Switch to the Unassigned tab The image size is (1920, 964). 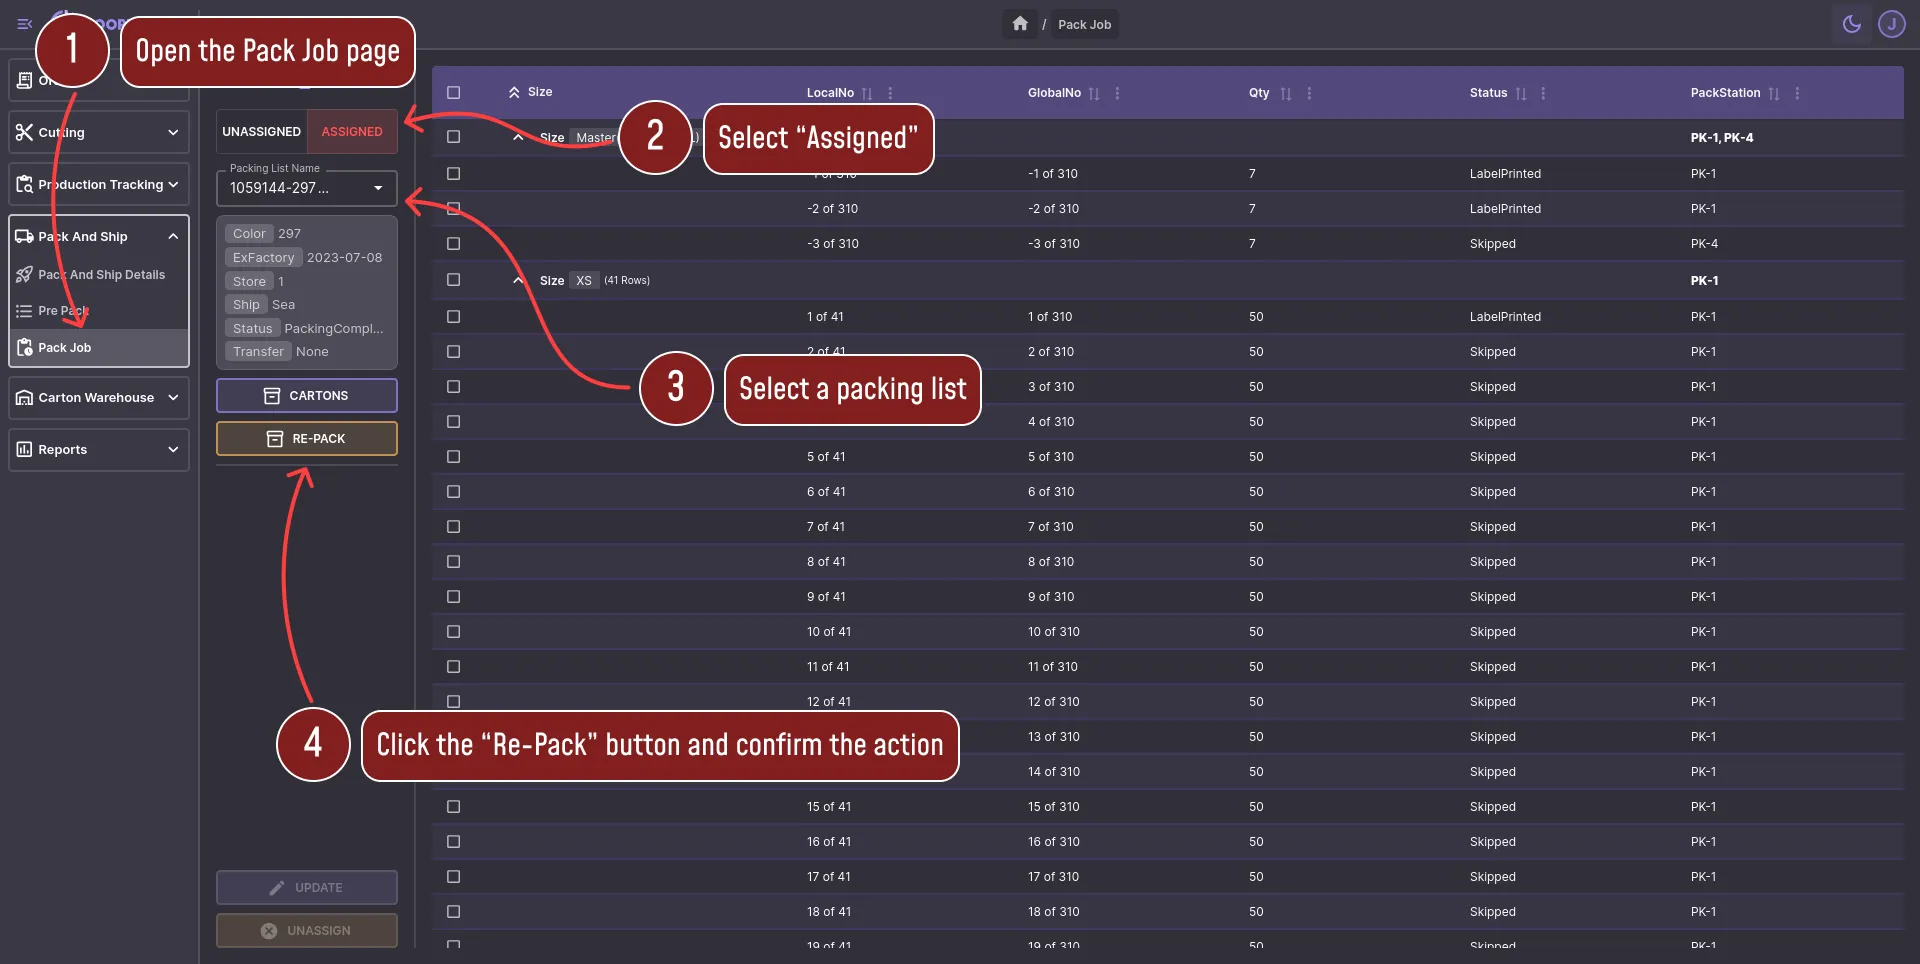[261, 132]
